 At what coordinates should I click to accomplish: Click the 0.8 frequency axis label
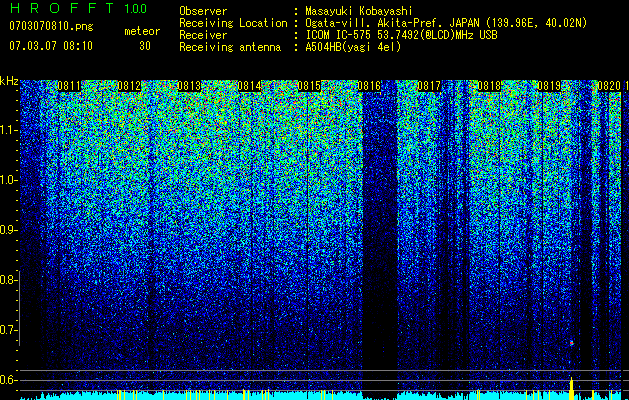[8, 280]
